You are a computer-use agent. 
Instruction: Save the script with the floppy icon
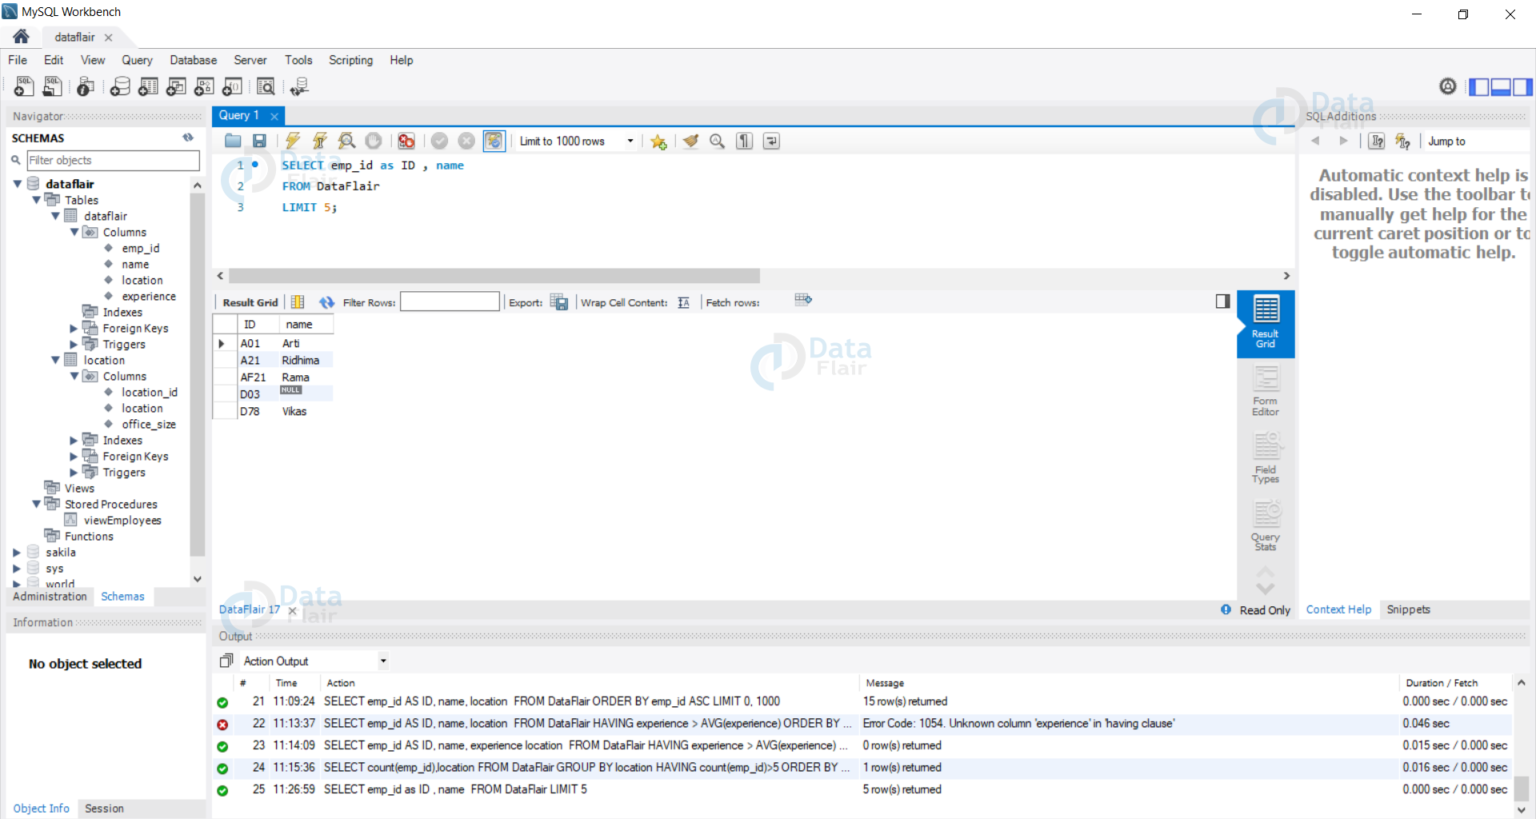[259, 141]
